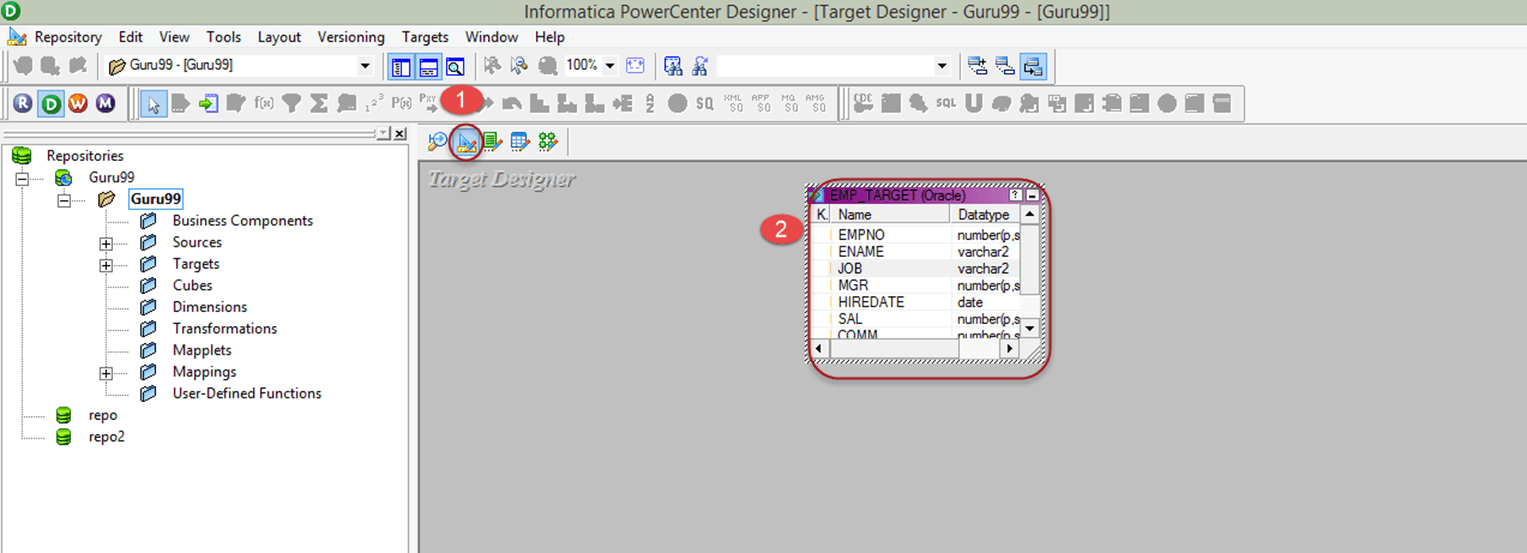Launch Workflow Manager via the W icon
The height and width of the screenshot is (553, 1527).
pyautogui.click(x=78, y=103)
